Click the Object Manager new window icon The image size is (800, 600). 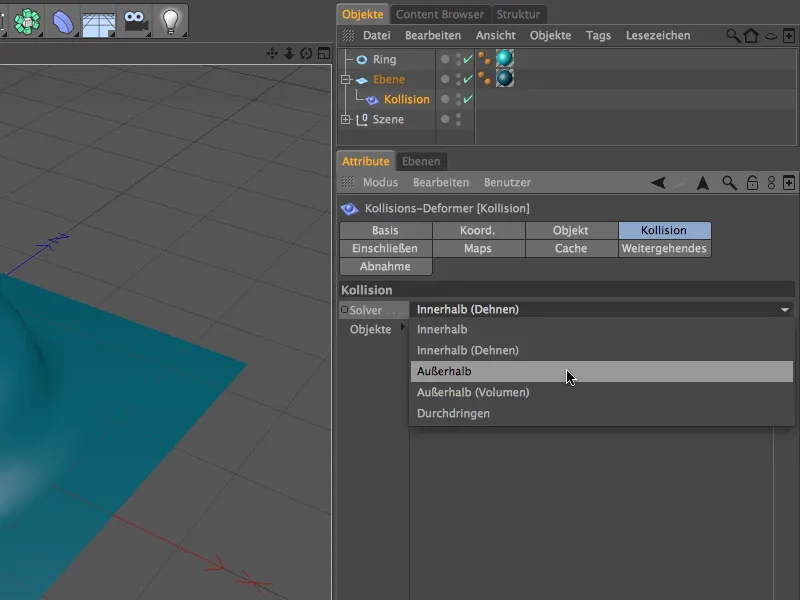[788, 36]
